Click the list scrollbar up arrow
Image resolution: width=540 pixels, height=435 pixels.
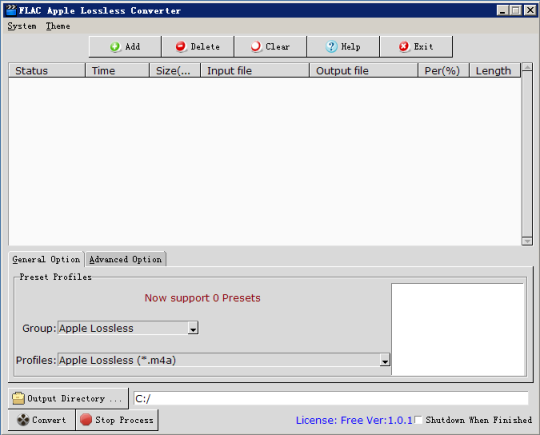click(527, 67)
